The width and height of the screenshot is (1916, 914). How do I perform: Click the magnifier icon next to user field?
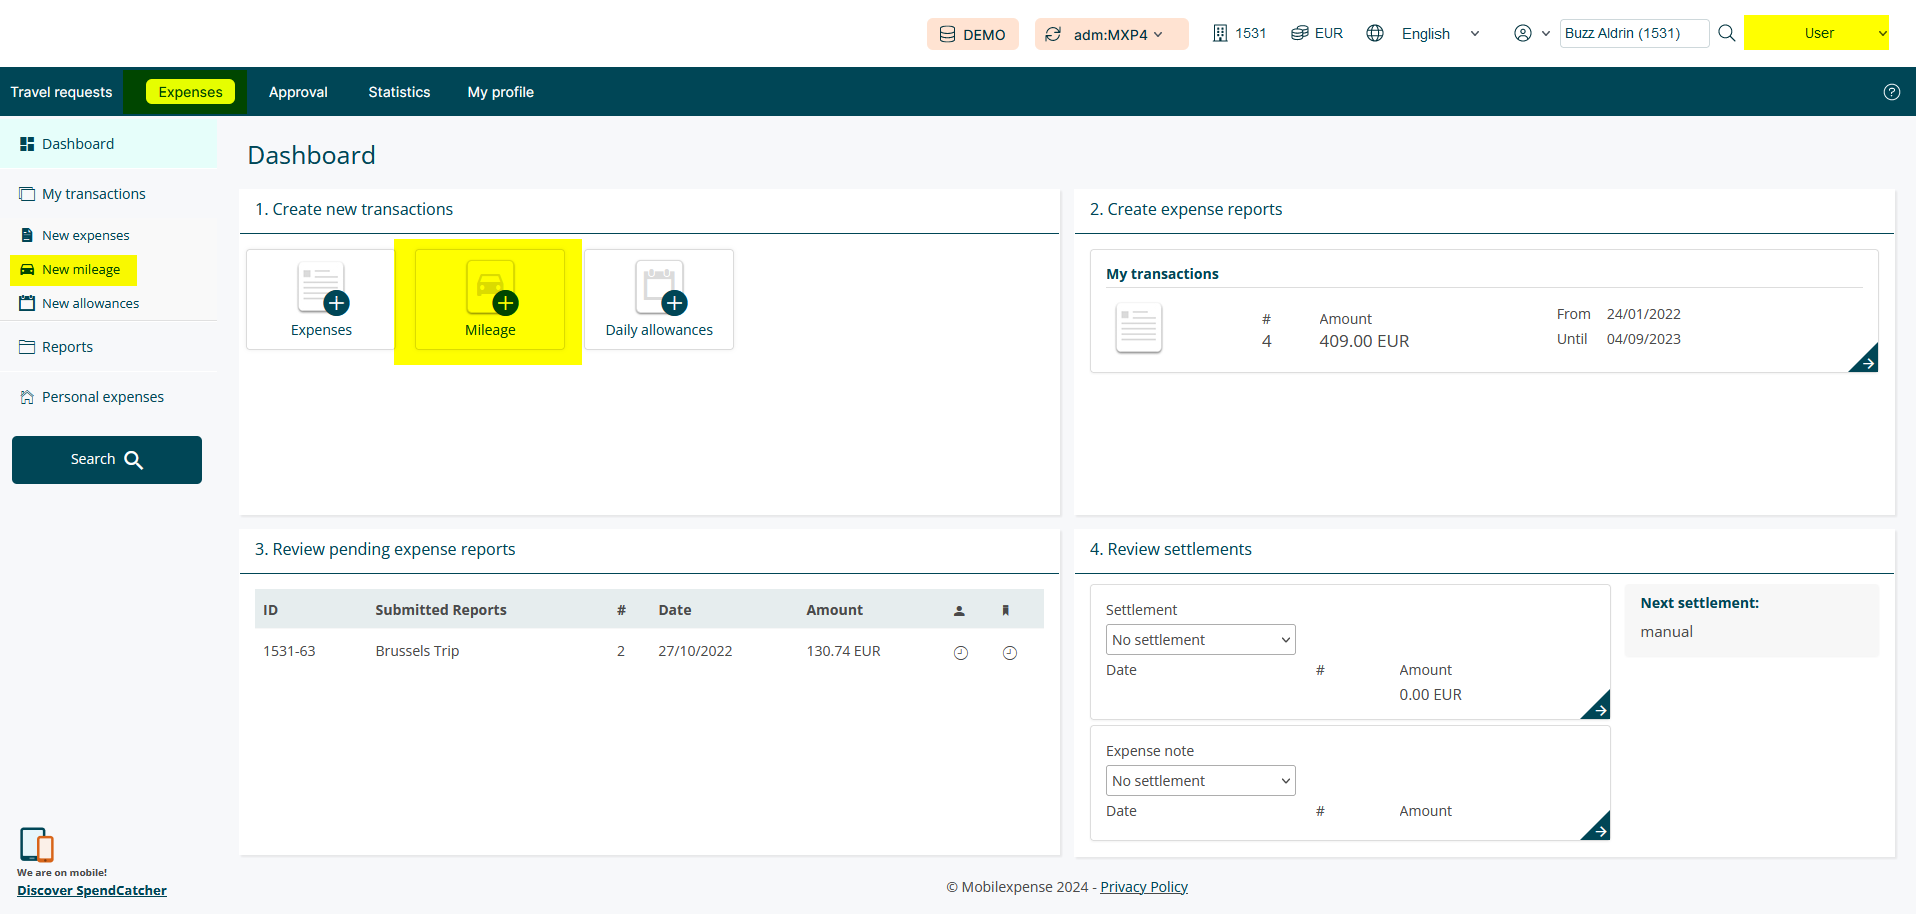(x=1726, y=33)
